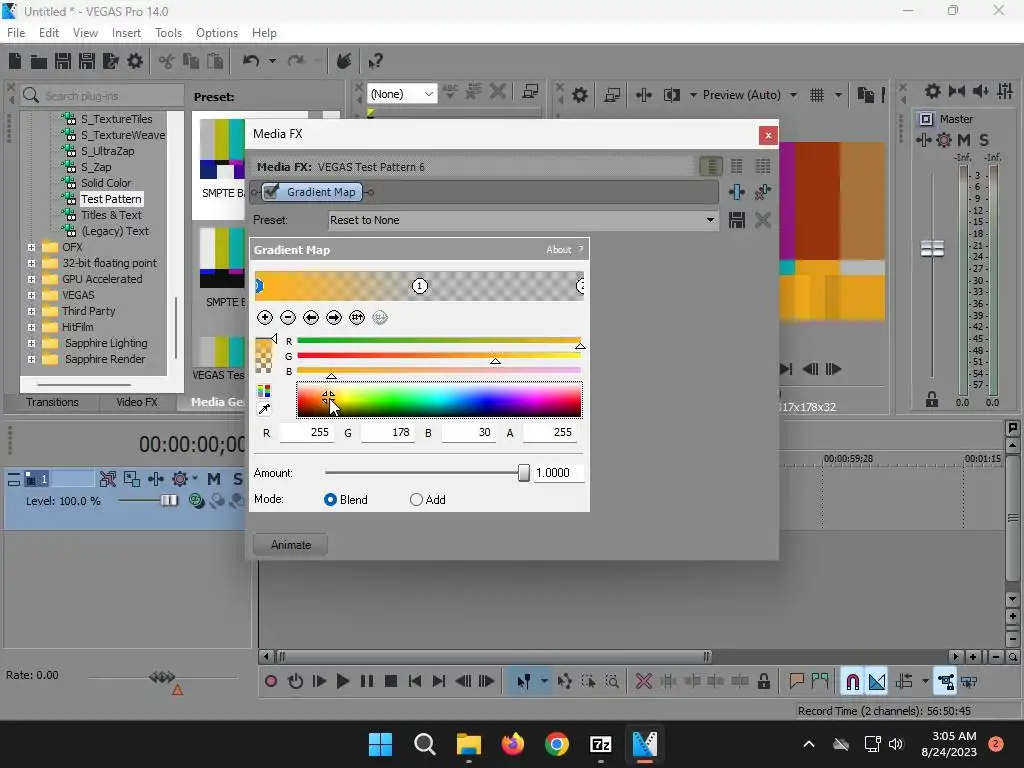Viewport: 1024px width, 768px height.
Task: Click the Undo arrow icon
Action: [251, 61]
